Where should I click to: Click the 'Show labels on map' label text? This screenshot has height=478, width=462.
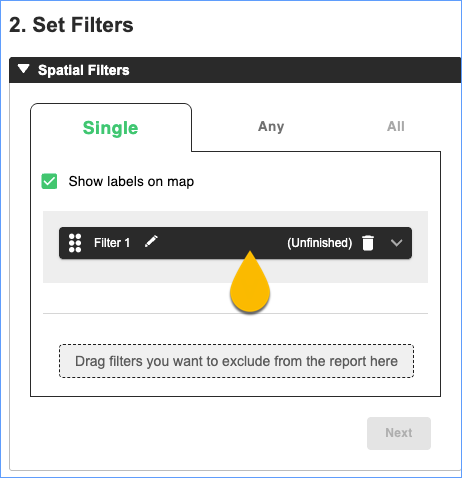(x=131, y=182)
